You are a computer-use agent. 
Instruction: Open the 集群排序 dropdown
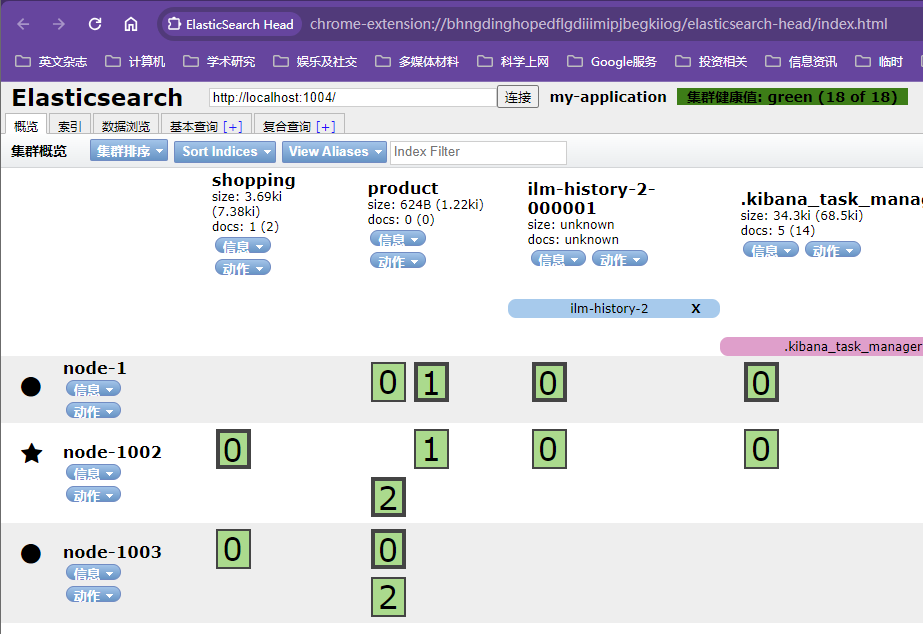coord(129,151)
